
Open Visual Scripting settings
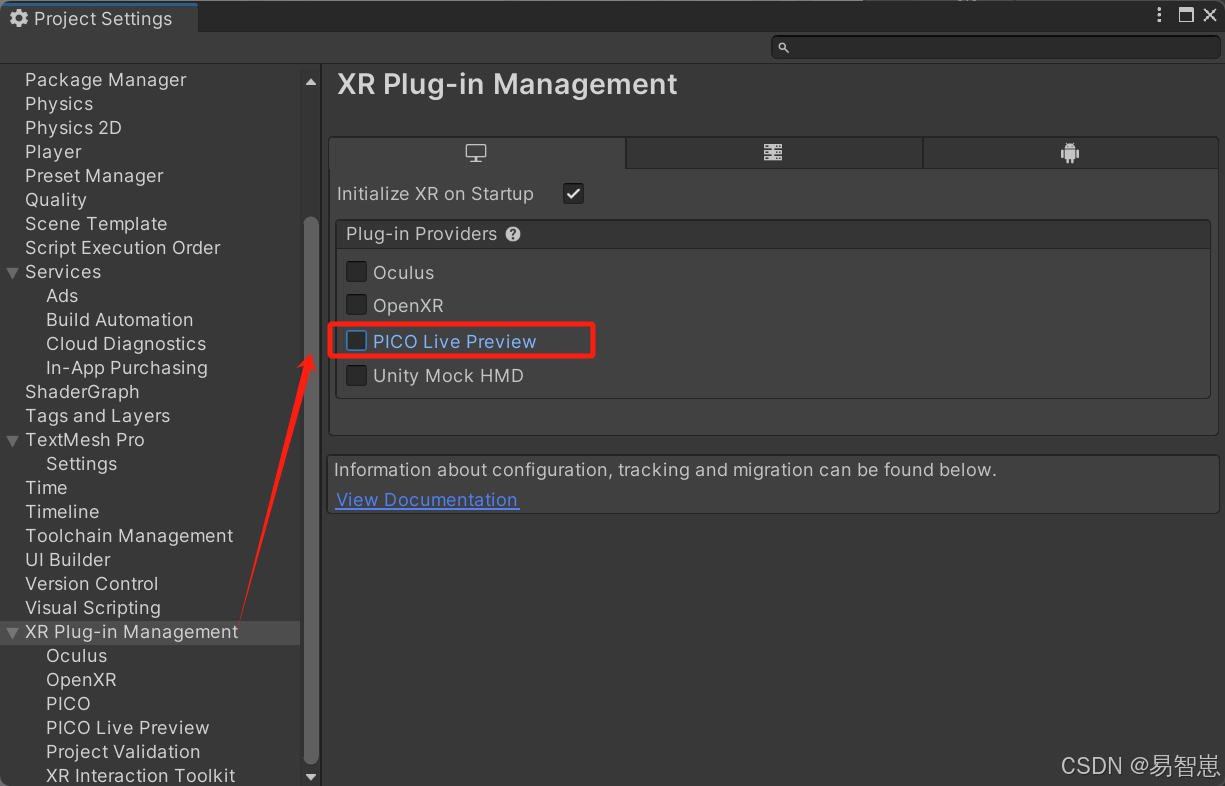[x=93, y=608]
